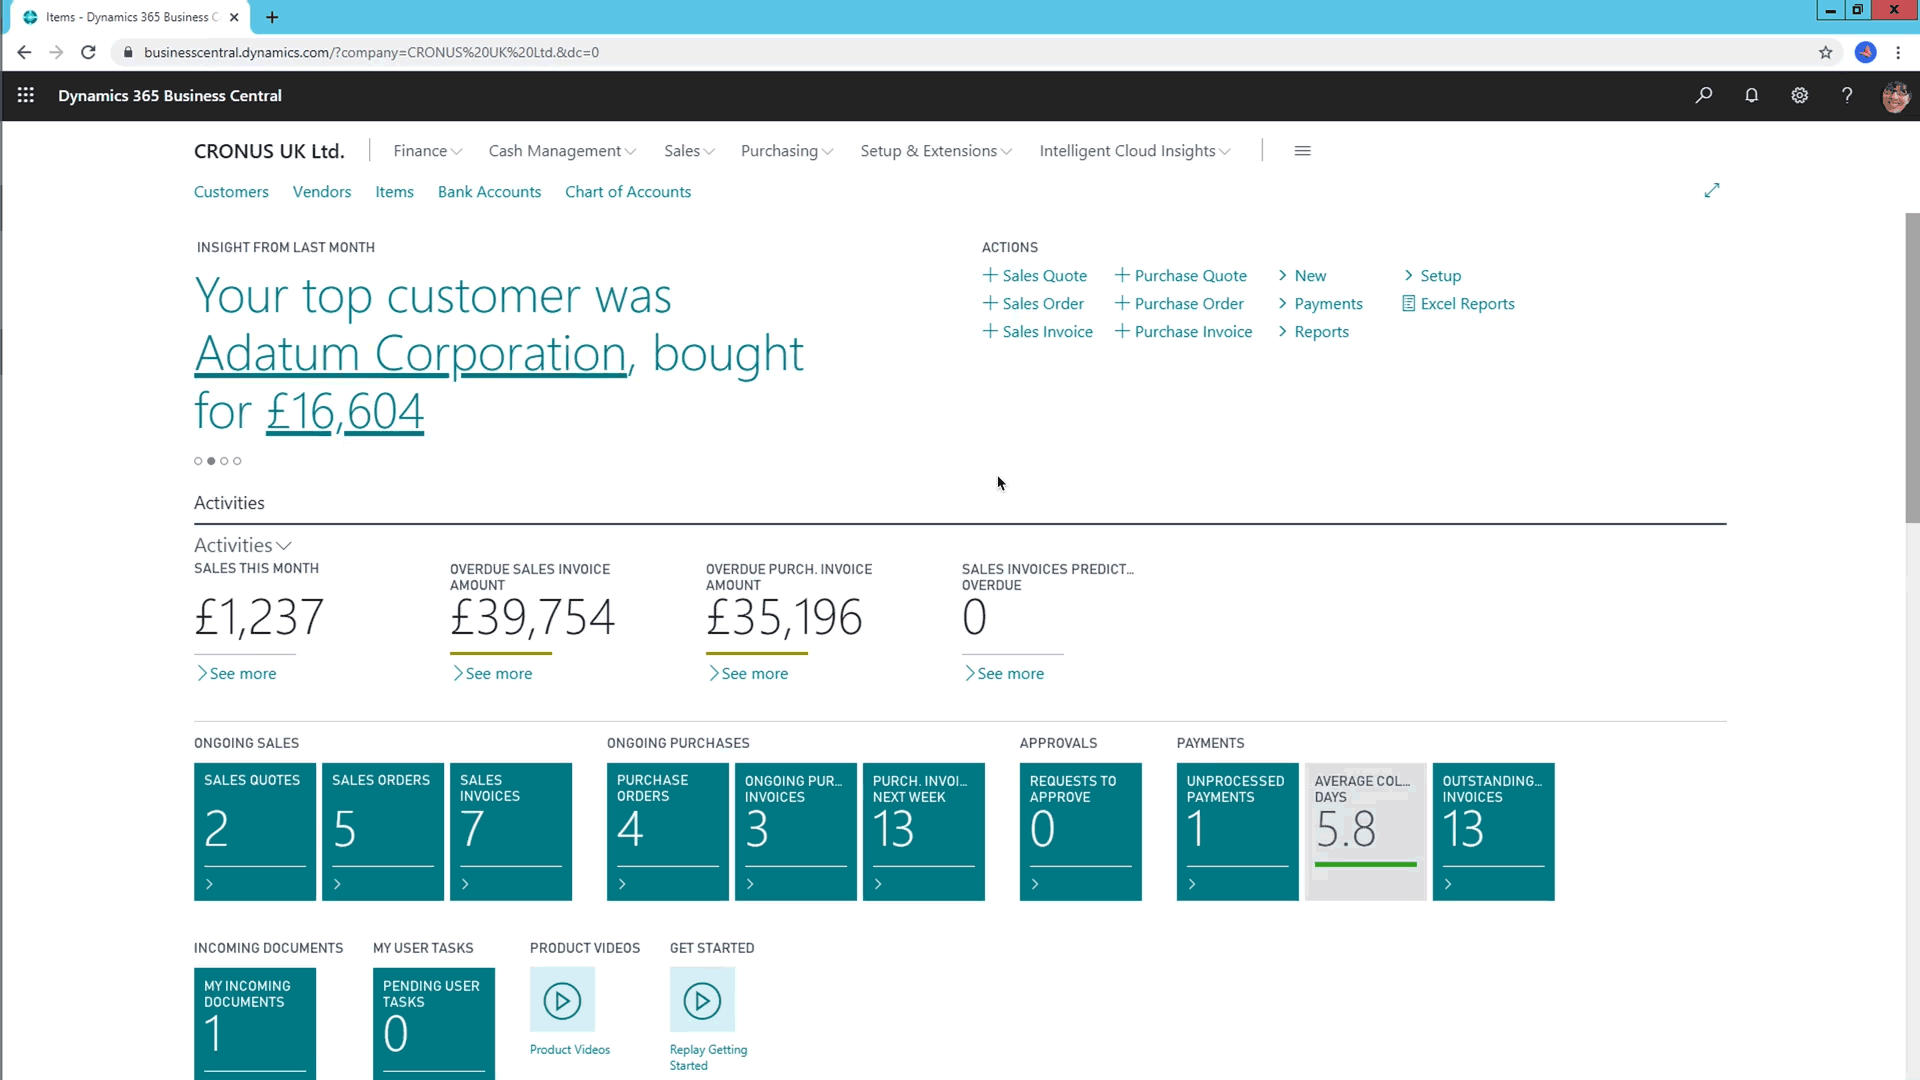1920x1080 pixels.
Task: Select the first insight carousel dot
Action: coord(198,461)
